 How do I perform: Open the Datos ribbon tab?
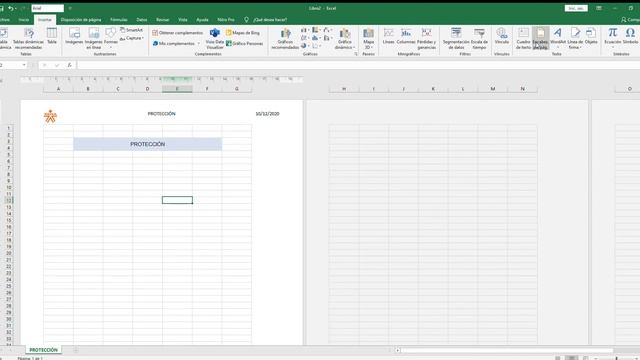coord(142,20)
